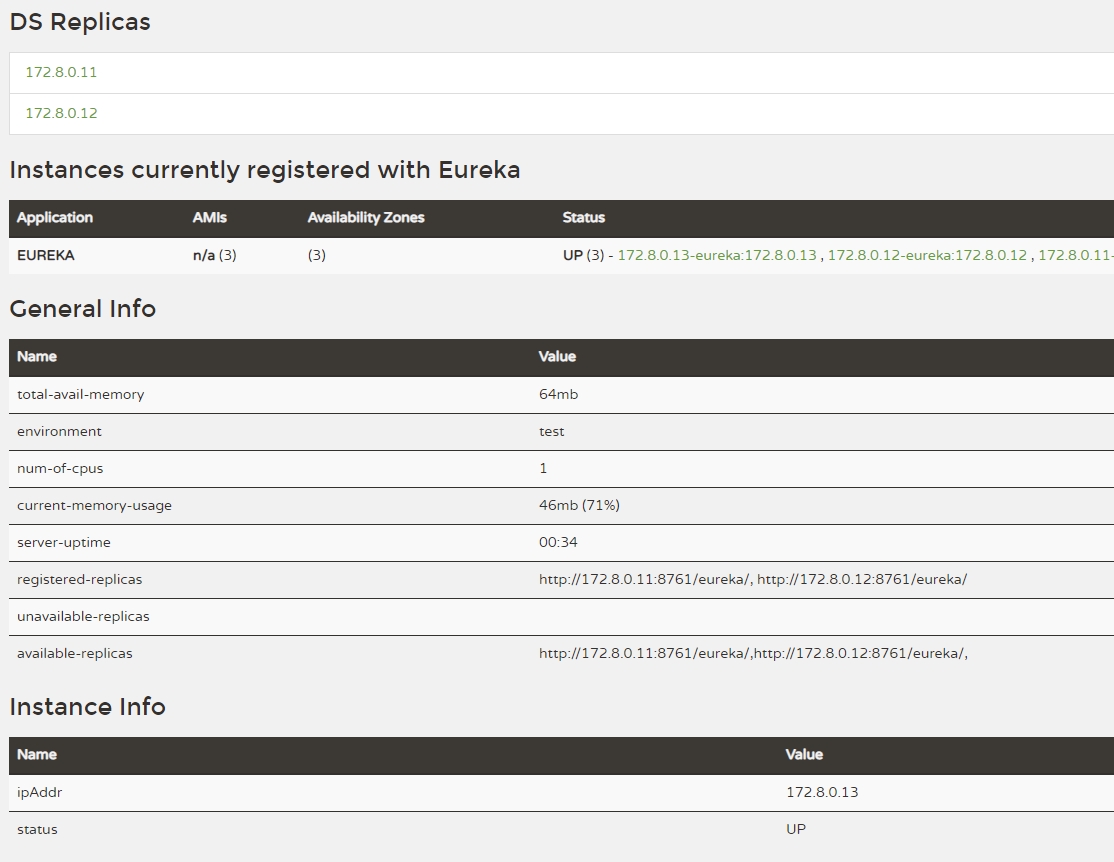The width and height of the screenshot is (1114, 862).
Task: Open the 172.8.0.12 DS replica link
Action: tap(61, 113)
